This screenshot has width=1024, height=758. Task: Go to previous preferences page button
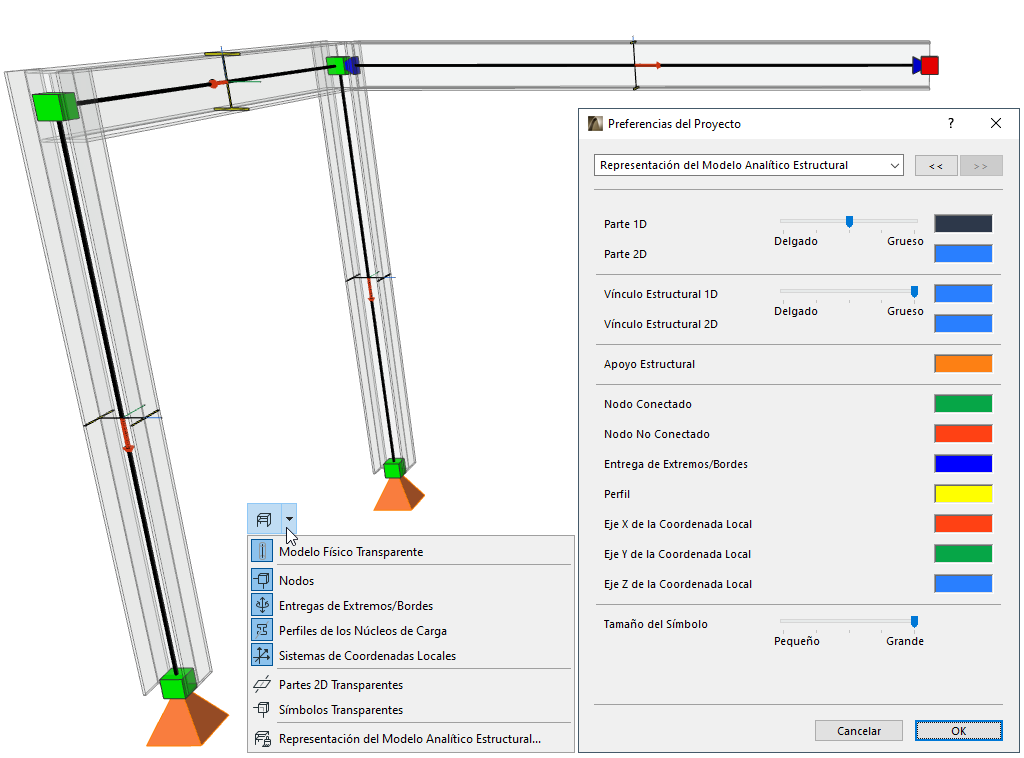coord(936,166)
